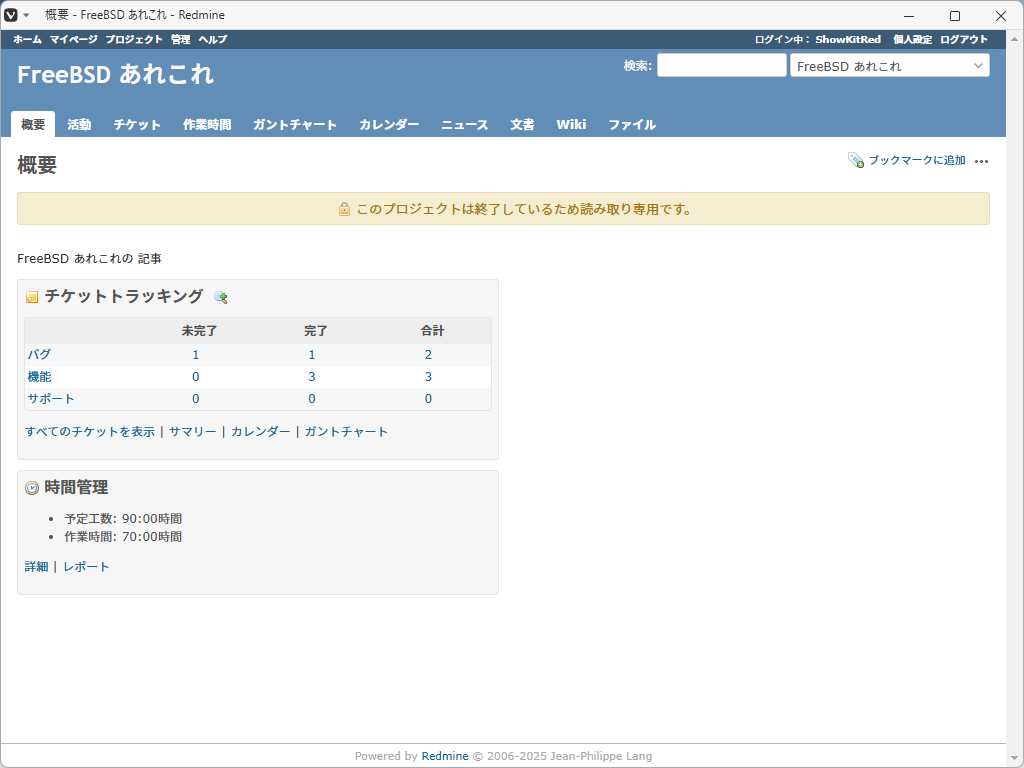Image resolution: width=1024 pixels, height=768 pixels.
Task: Click ログアウト to sign out
Action: 962,39
